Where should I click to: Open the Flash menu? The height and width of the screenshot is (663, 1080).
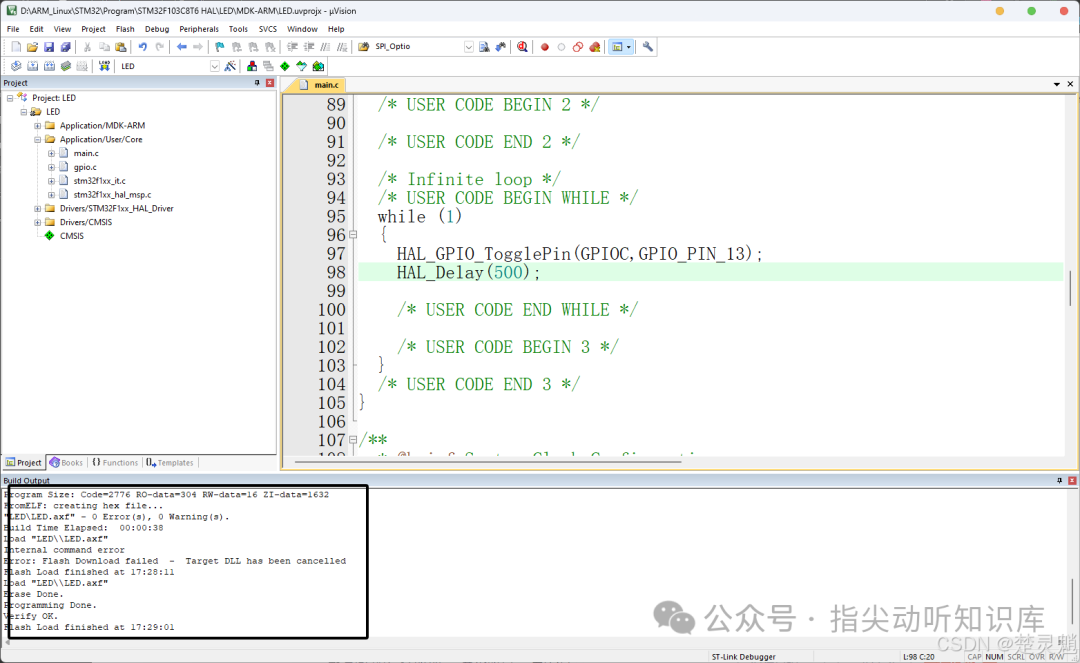(x=125, y=29)
